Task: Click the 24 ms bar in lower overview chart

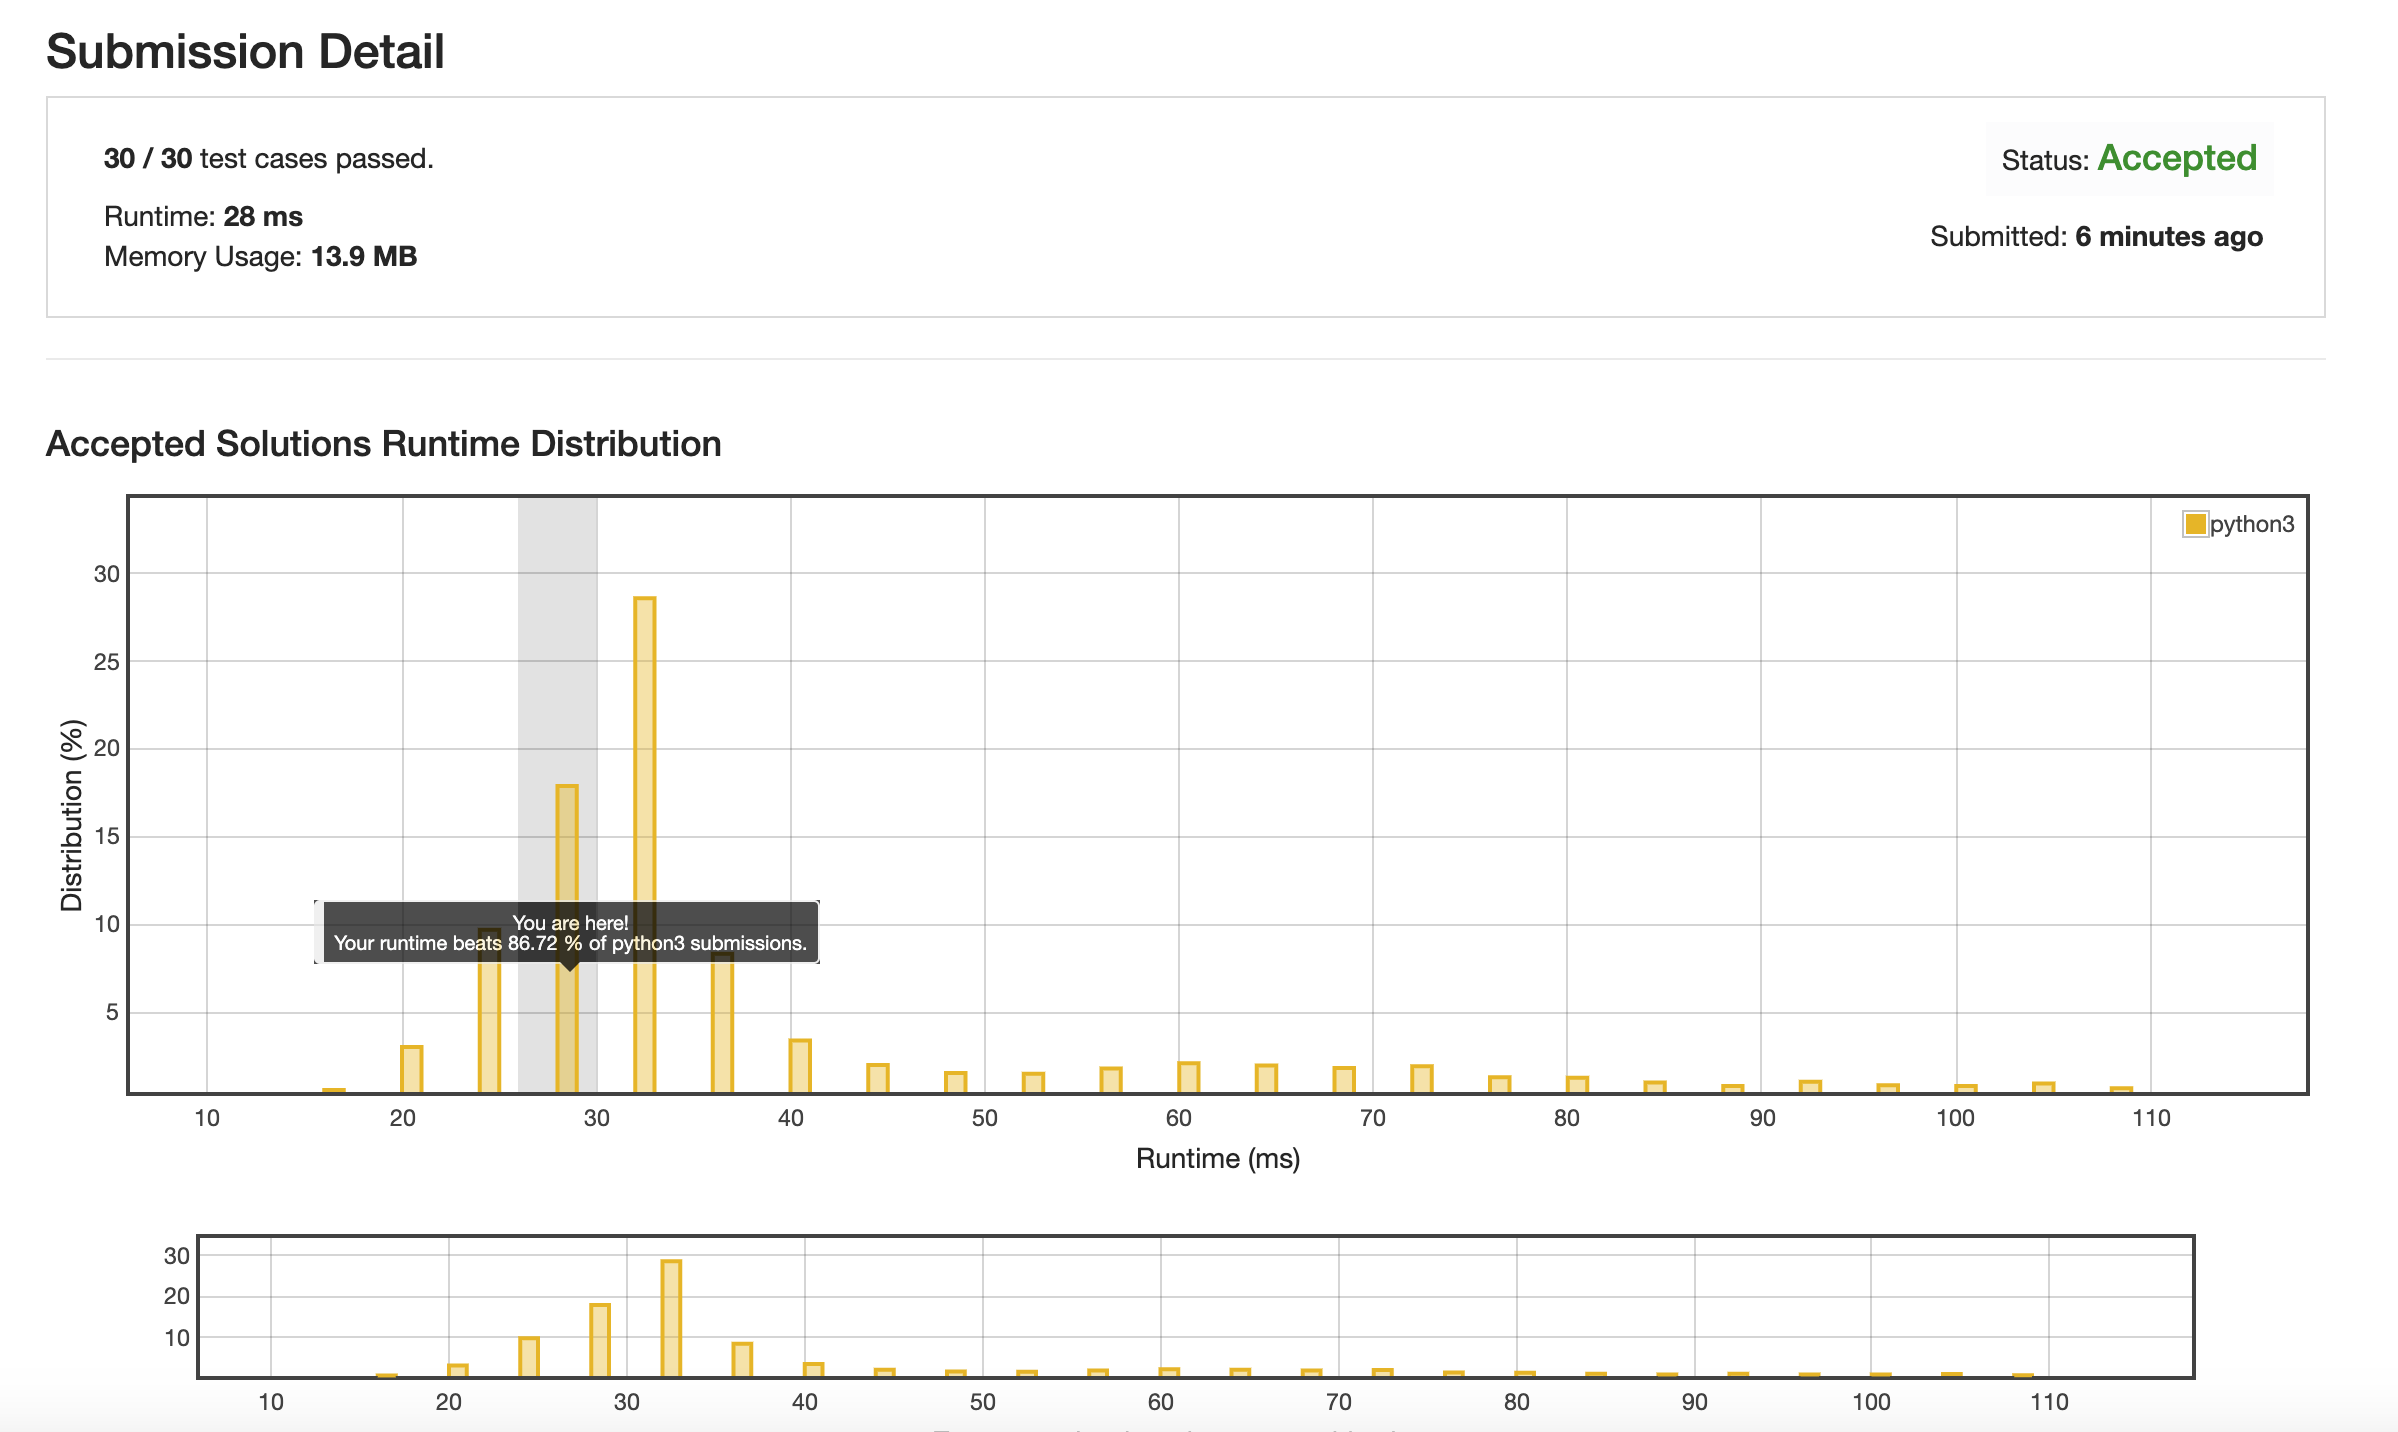Action: (529, 1356)
